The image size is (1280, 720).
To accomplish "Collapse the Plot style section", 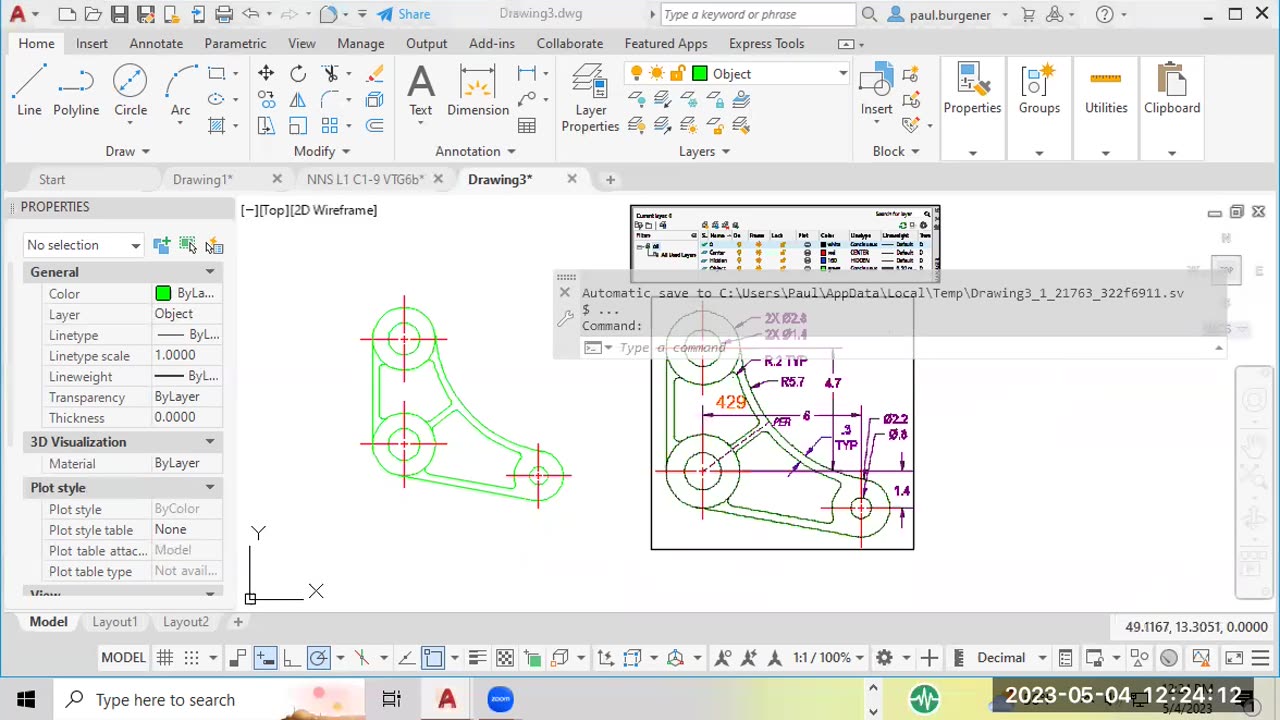I will click(x=210, y=488).
